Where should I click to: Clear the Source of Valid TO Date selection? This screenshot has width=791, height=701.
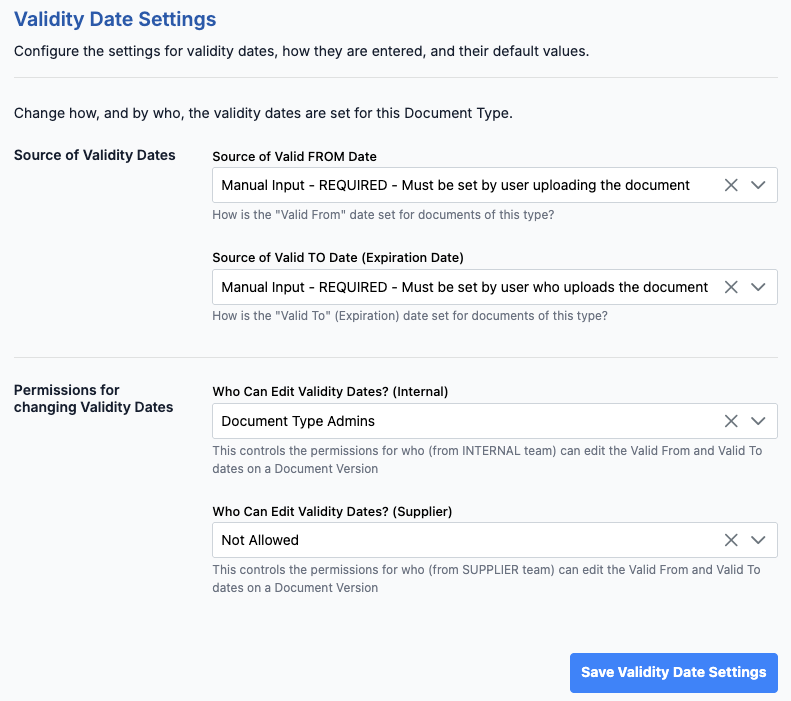point(731,287)
